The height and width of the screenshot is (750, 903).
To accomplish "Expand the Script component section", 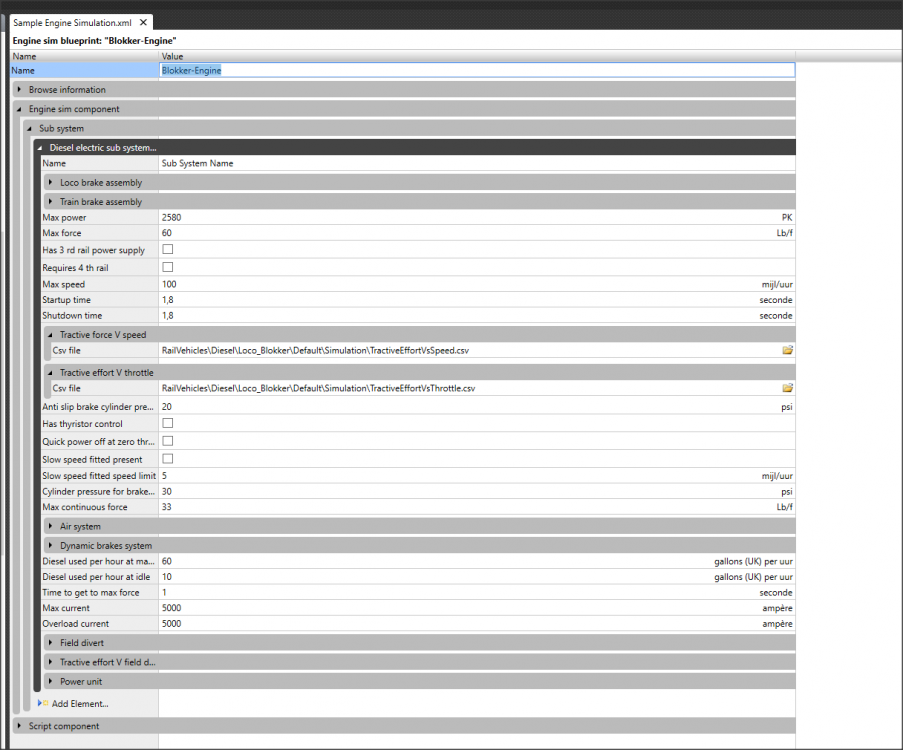I will 19,726.
